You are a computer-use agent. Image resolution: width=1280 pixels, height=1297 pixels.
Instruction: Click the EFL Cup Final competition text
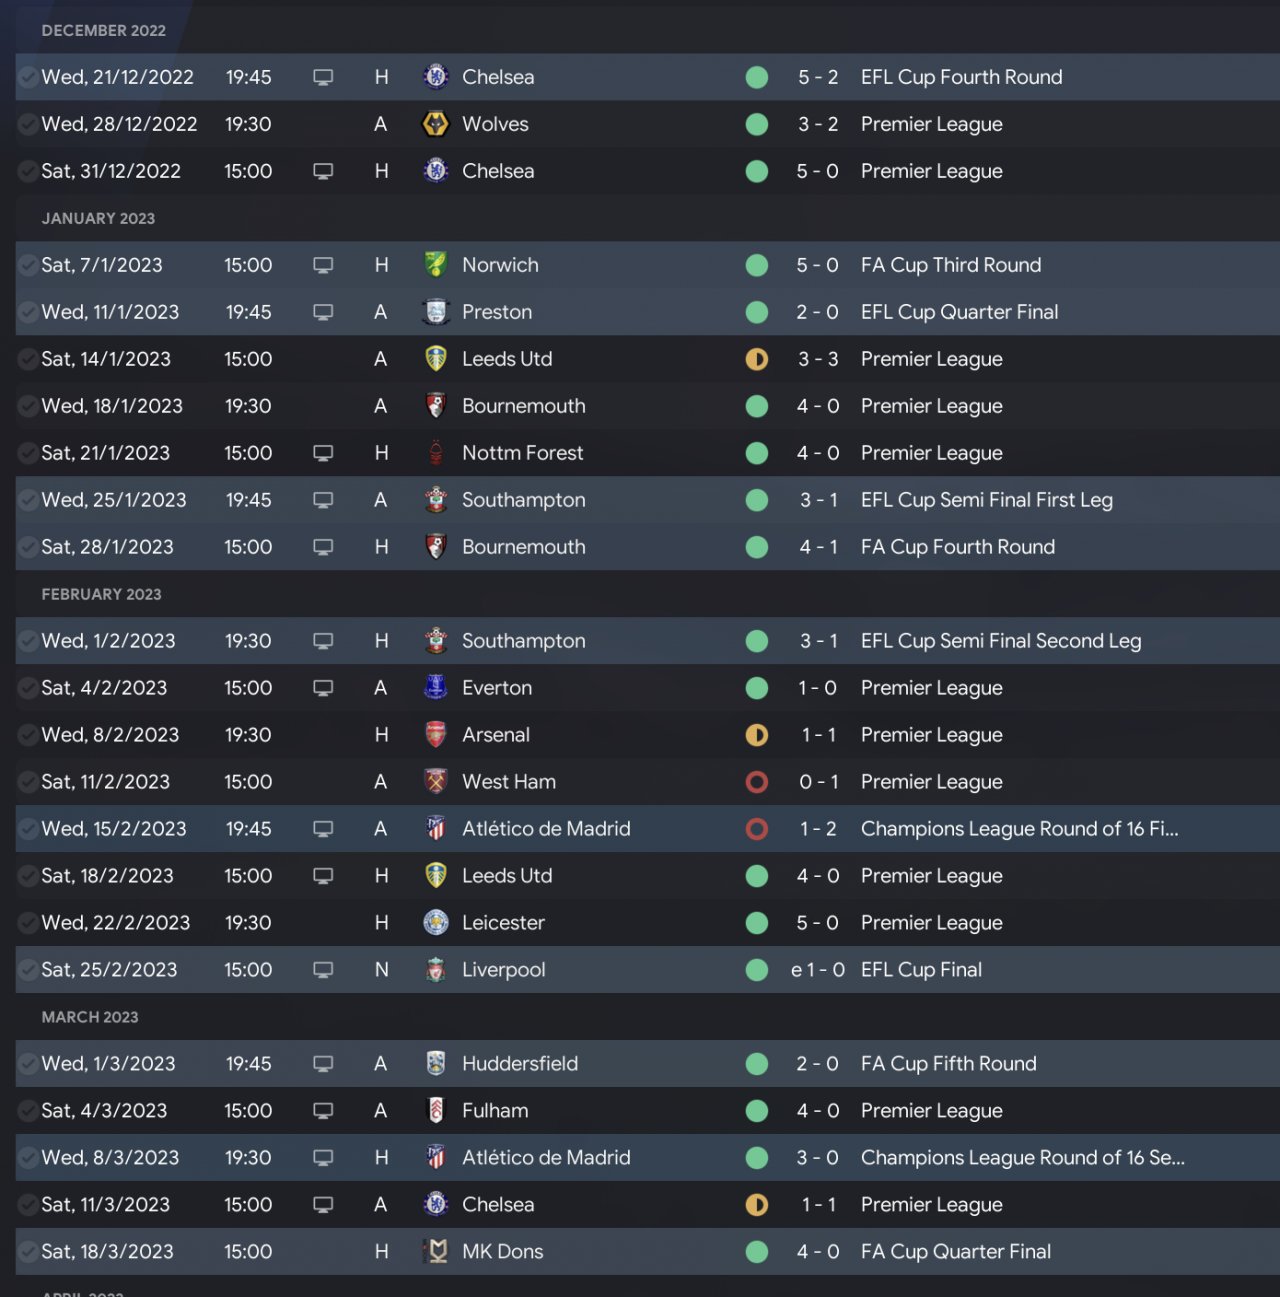coord(921,970)
